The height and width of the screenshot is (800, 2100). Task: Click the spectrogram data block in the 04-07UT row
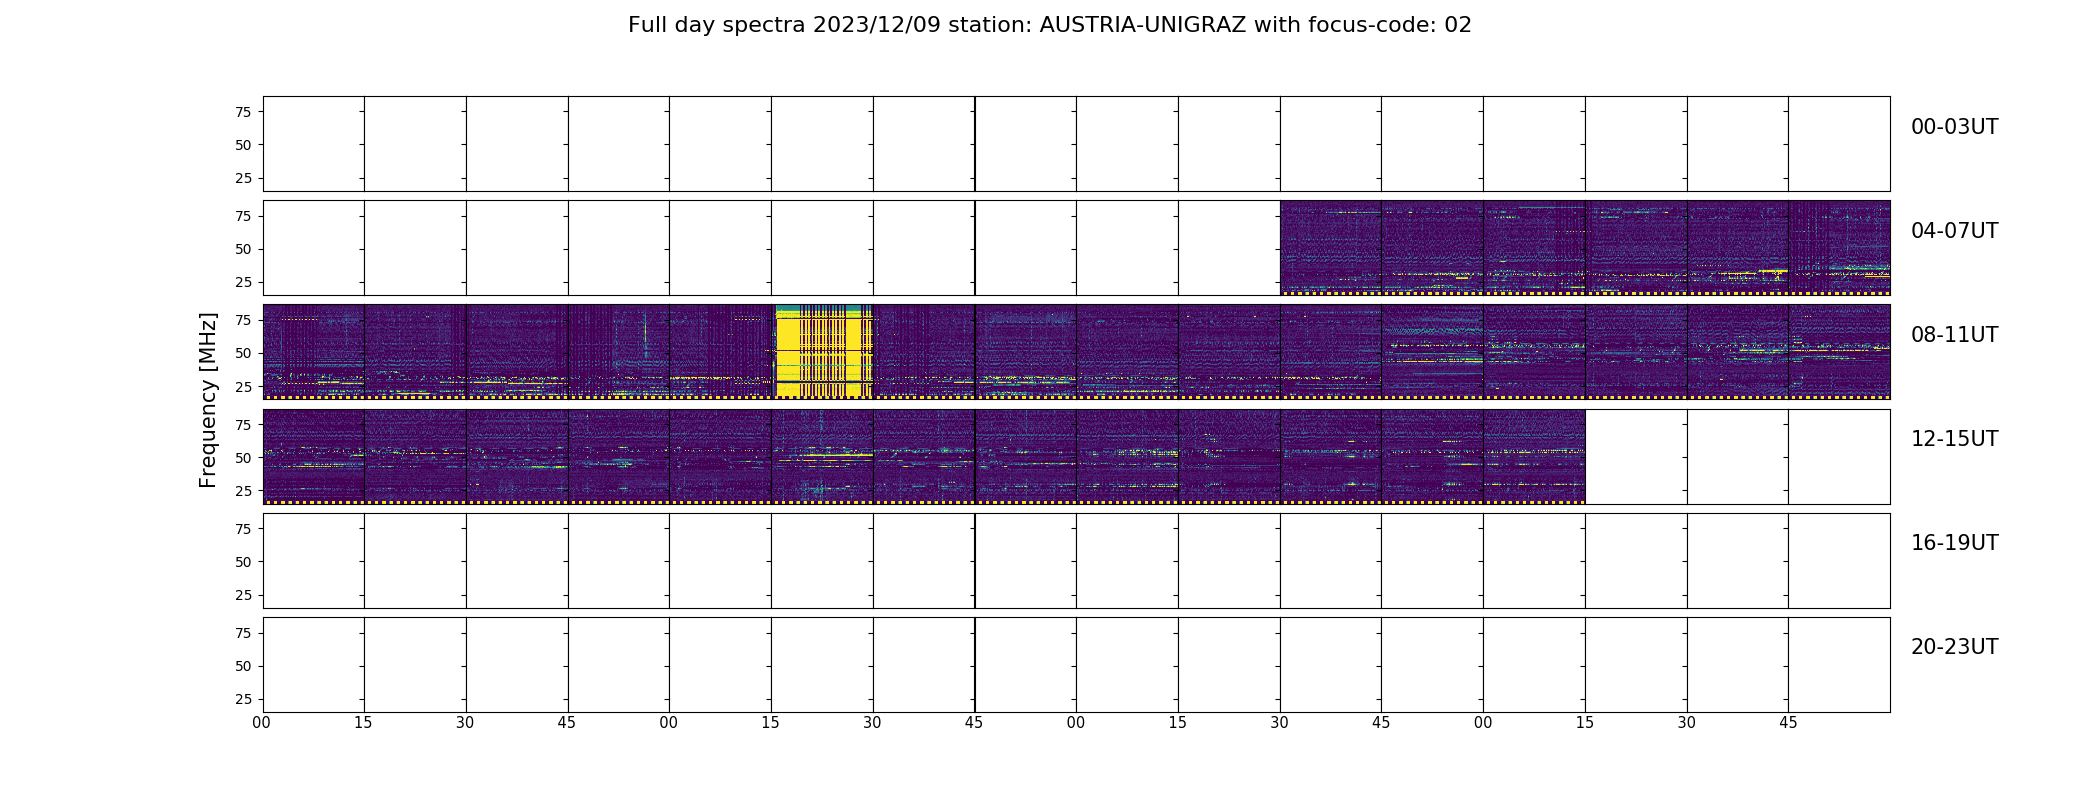click(x=1585, y=248)
